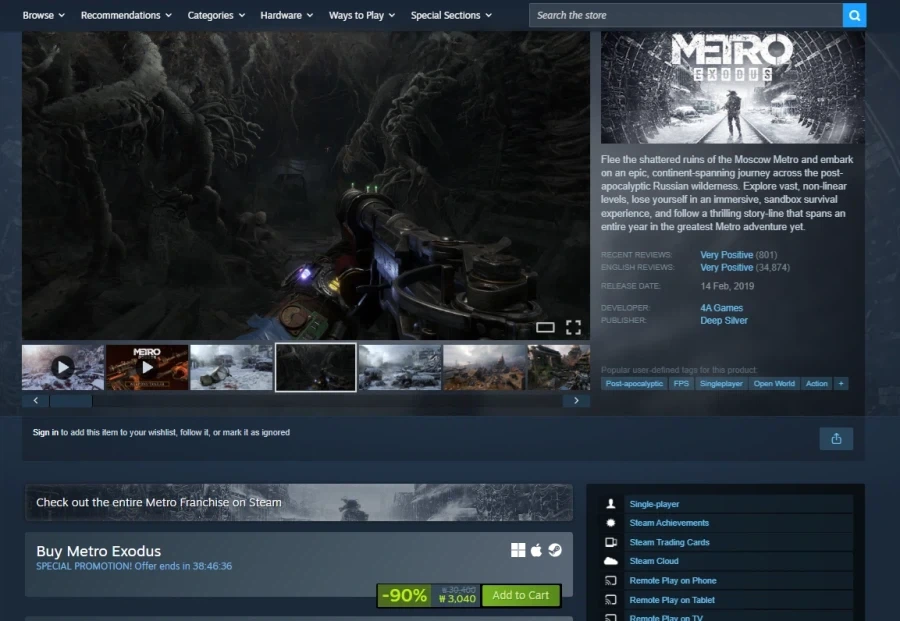Select the last partially visible screenshot thumbnail

click(x=558, y=367)
